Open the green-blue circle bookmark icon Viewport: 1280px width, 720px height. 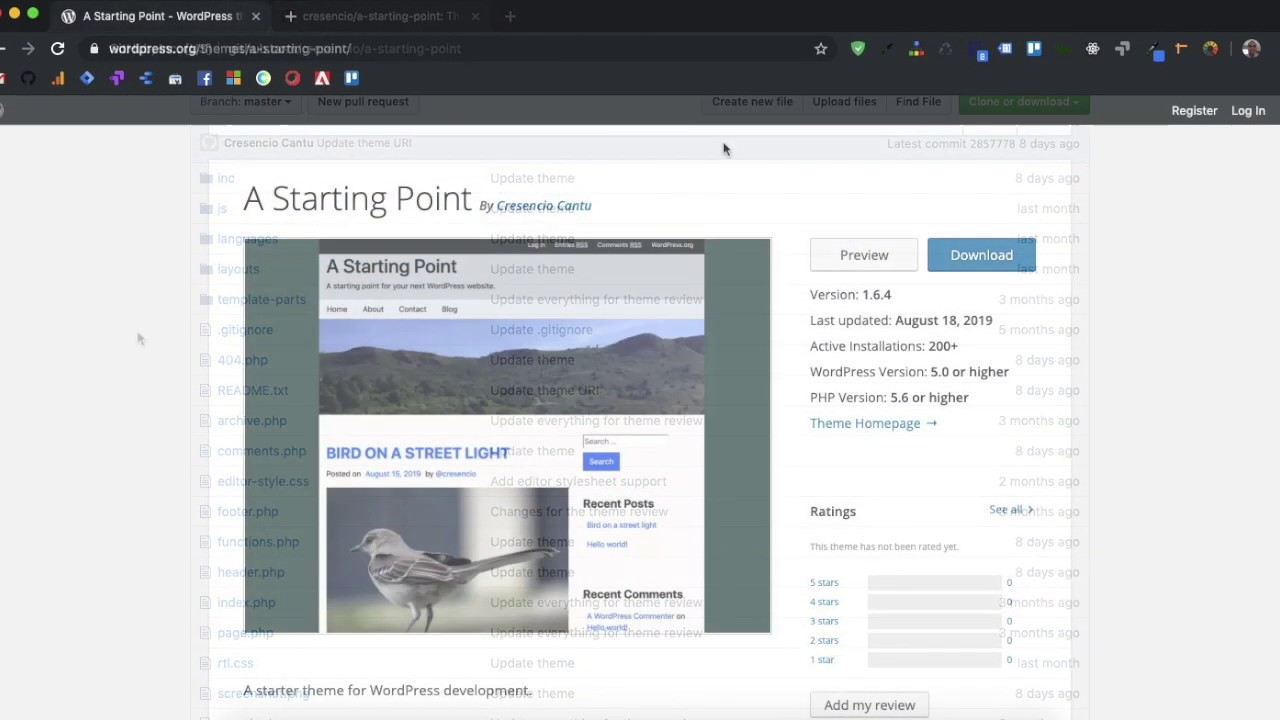click(263, 78)
